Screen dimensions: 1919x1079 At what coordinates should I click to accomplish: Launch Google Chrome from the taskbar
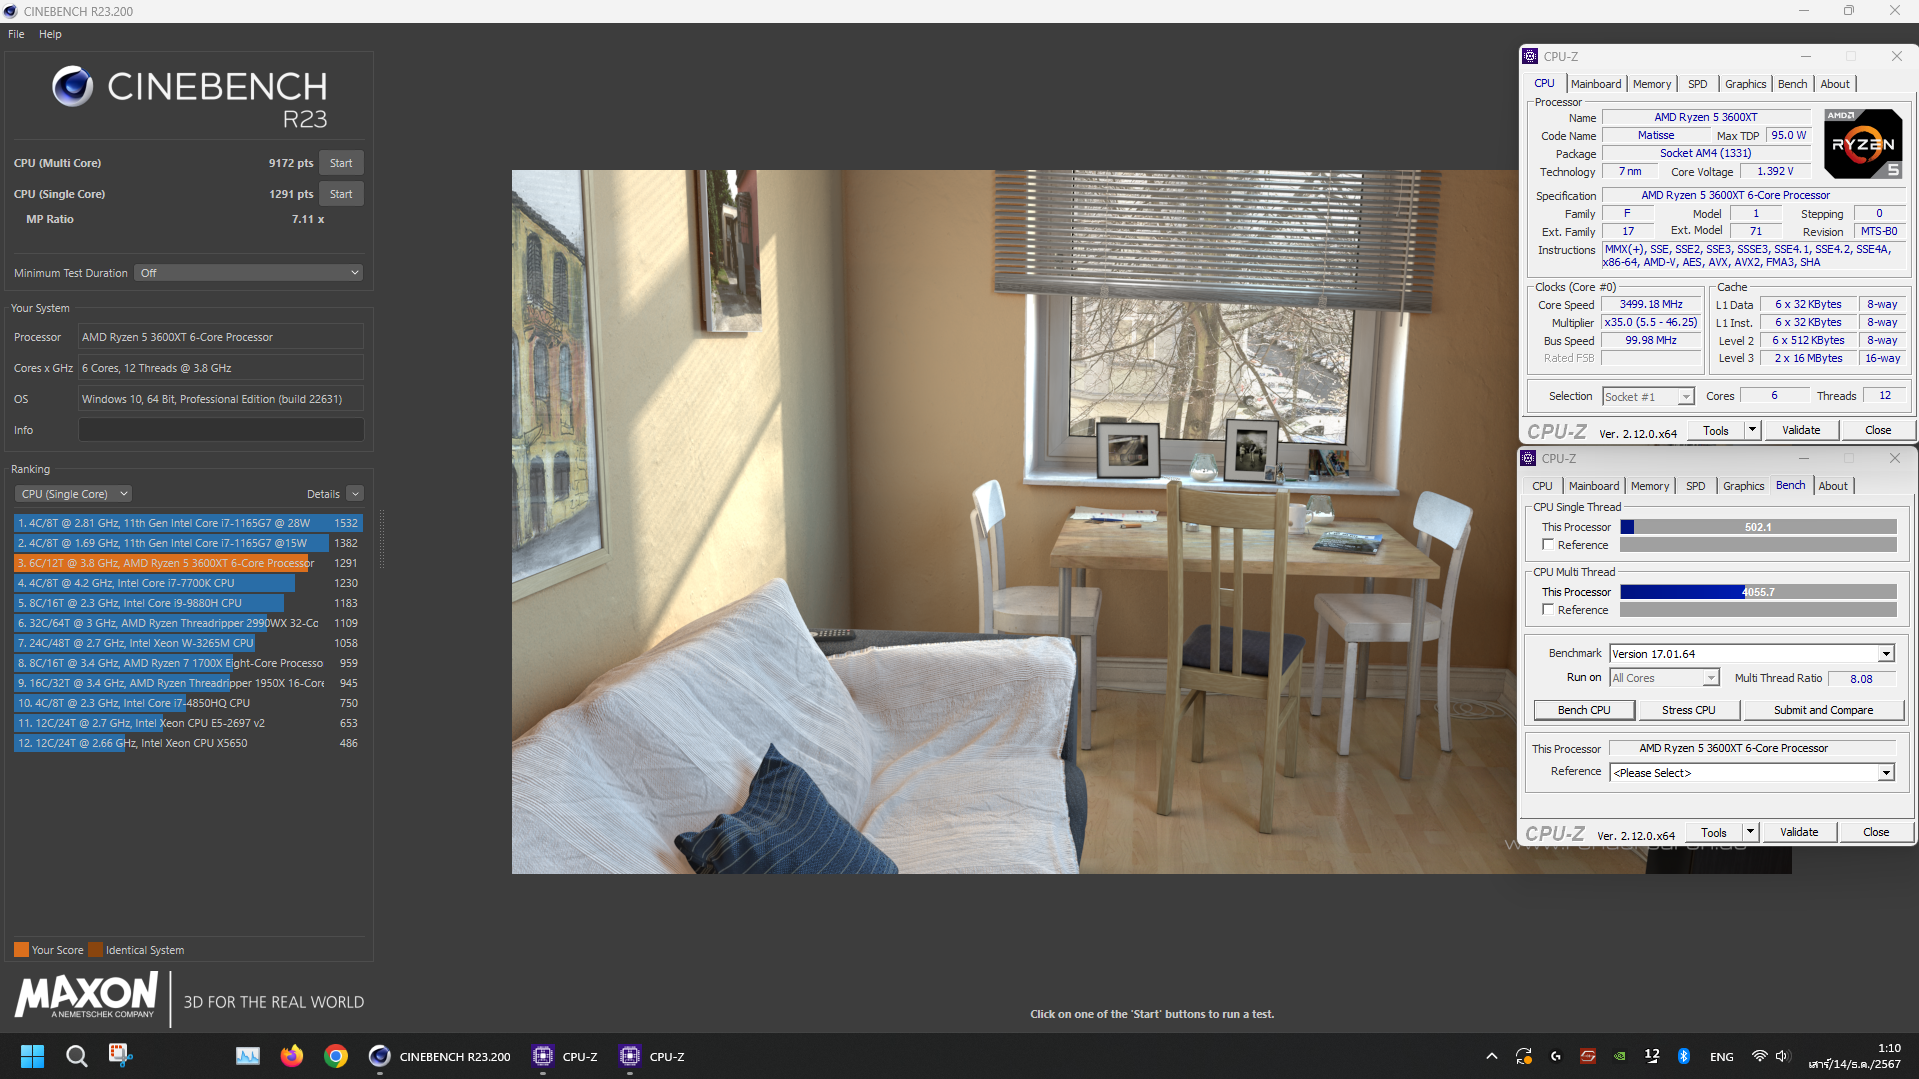[x=336, y=1056]
